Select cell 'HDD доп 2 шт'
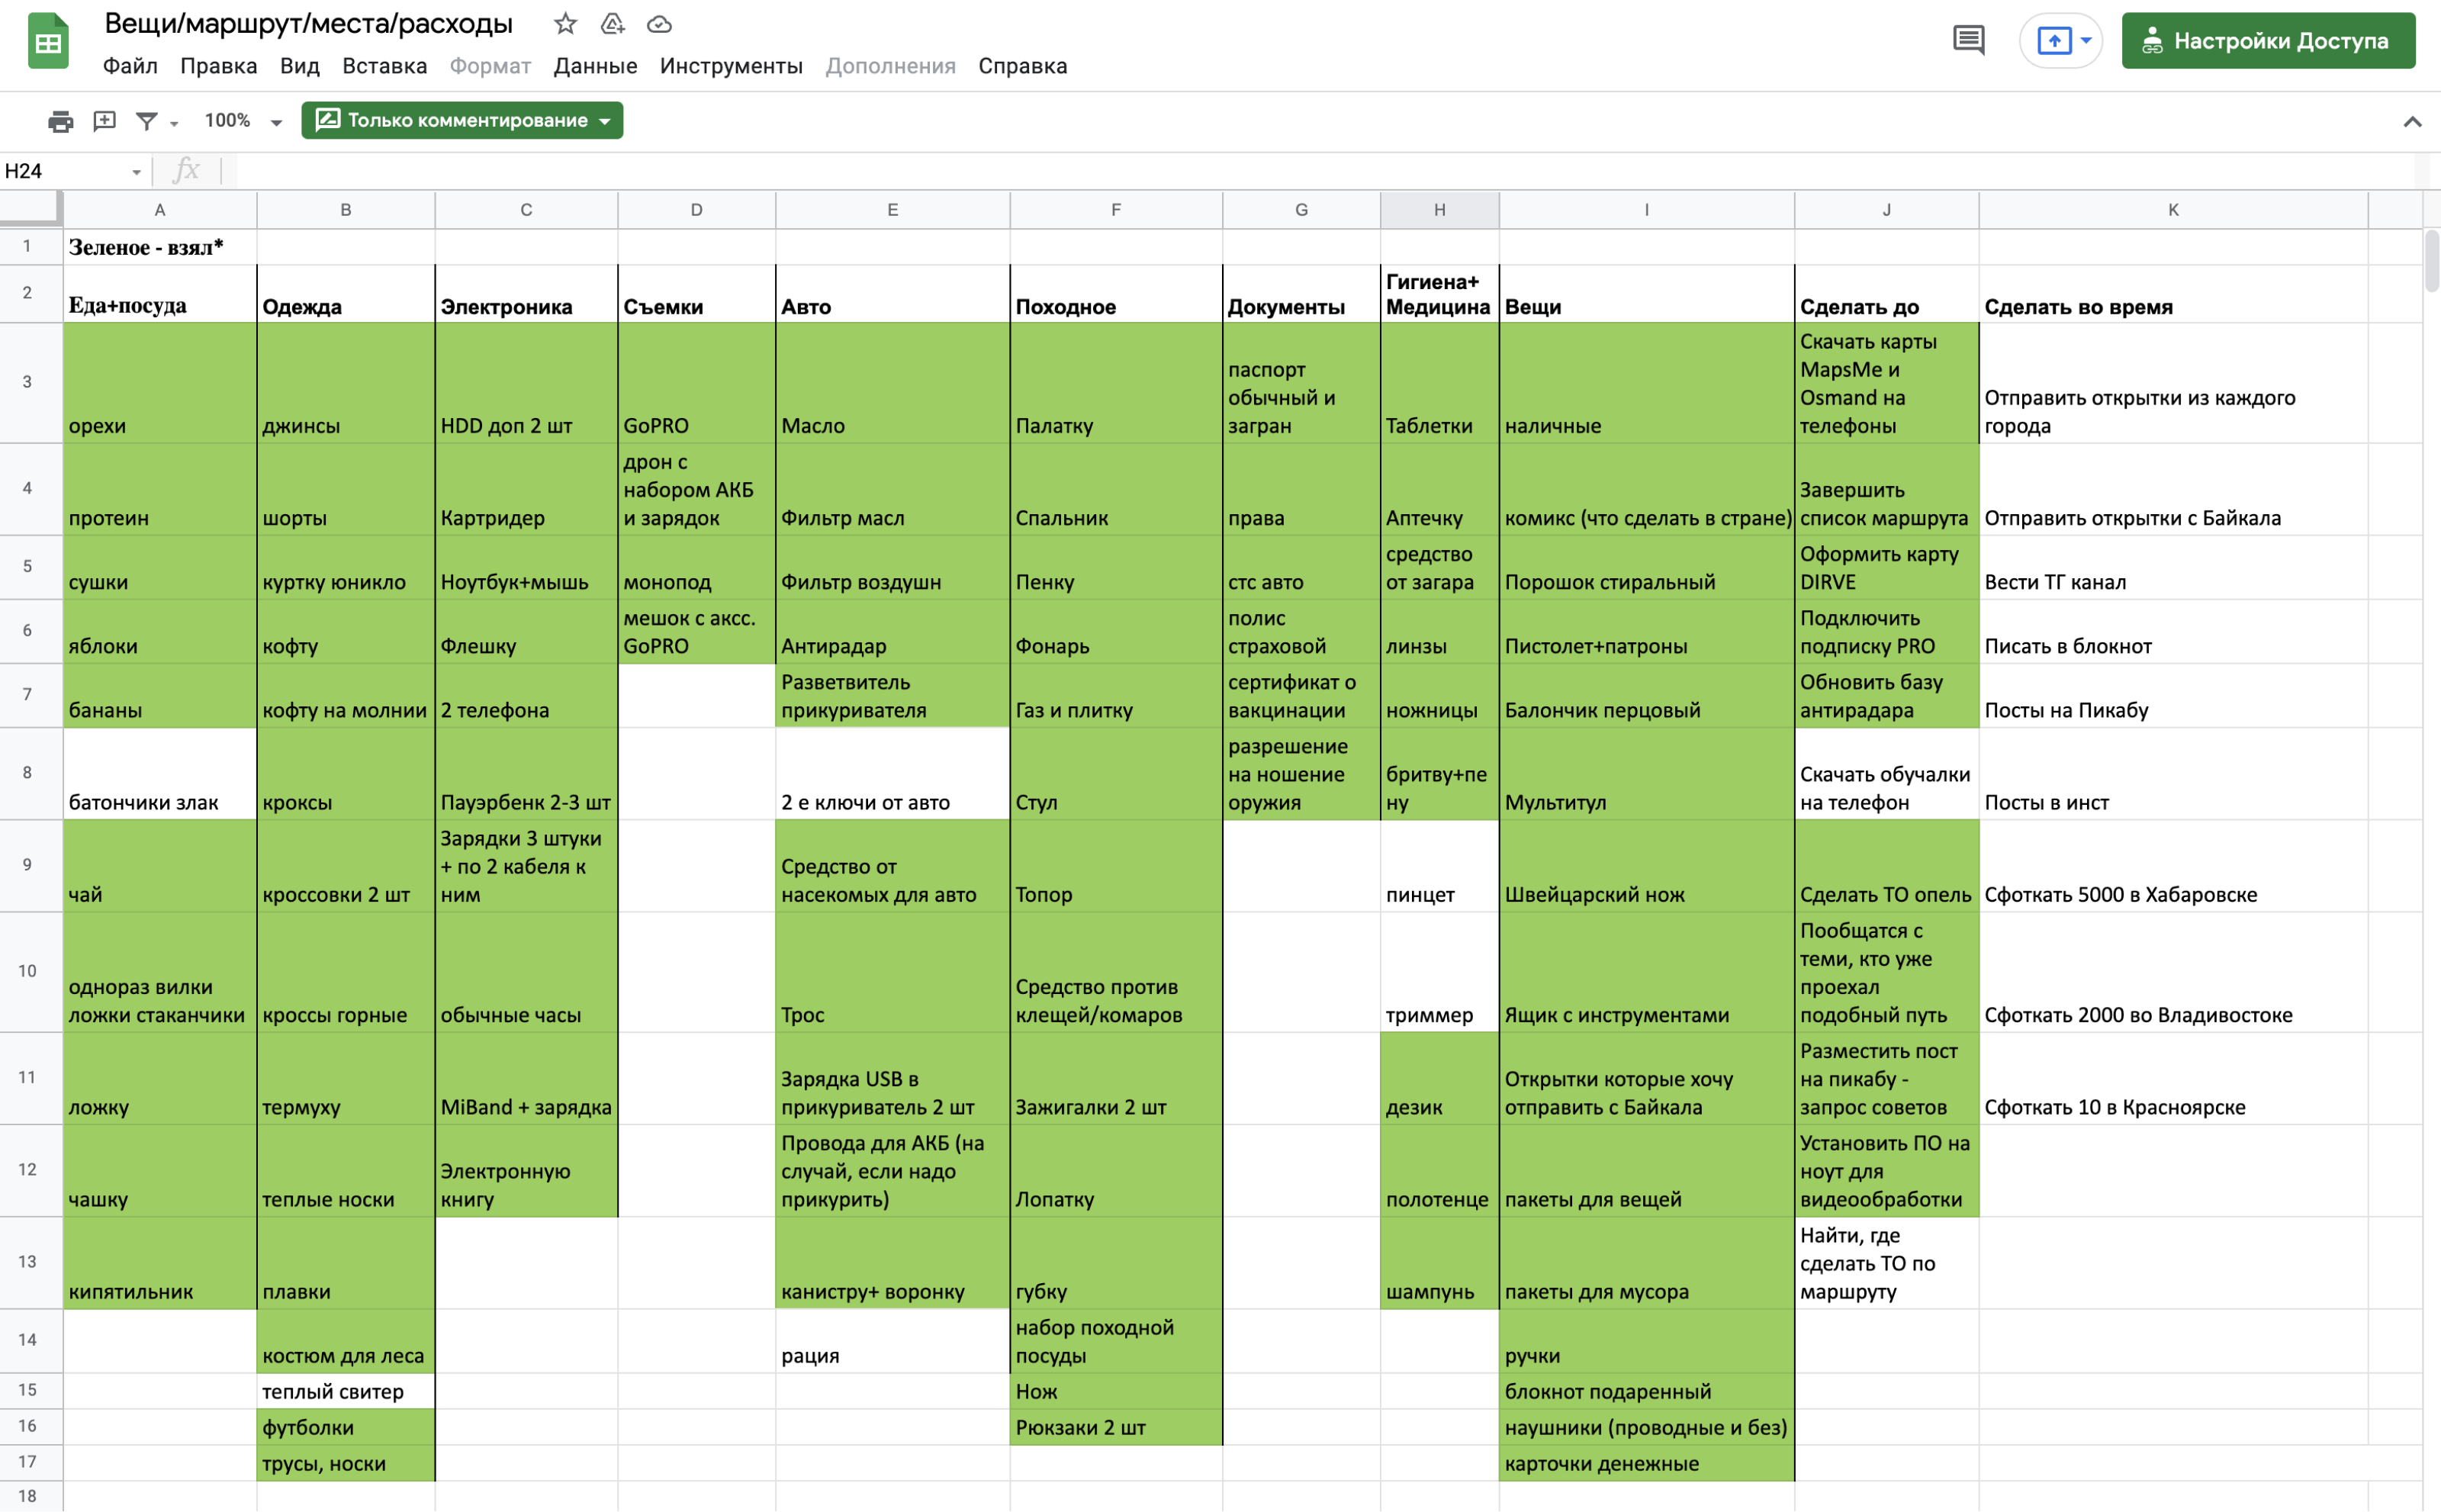 click(526, 383)
